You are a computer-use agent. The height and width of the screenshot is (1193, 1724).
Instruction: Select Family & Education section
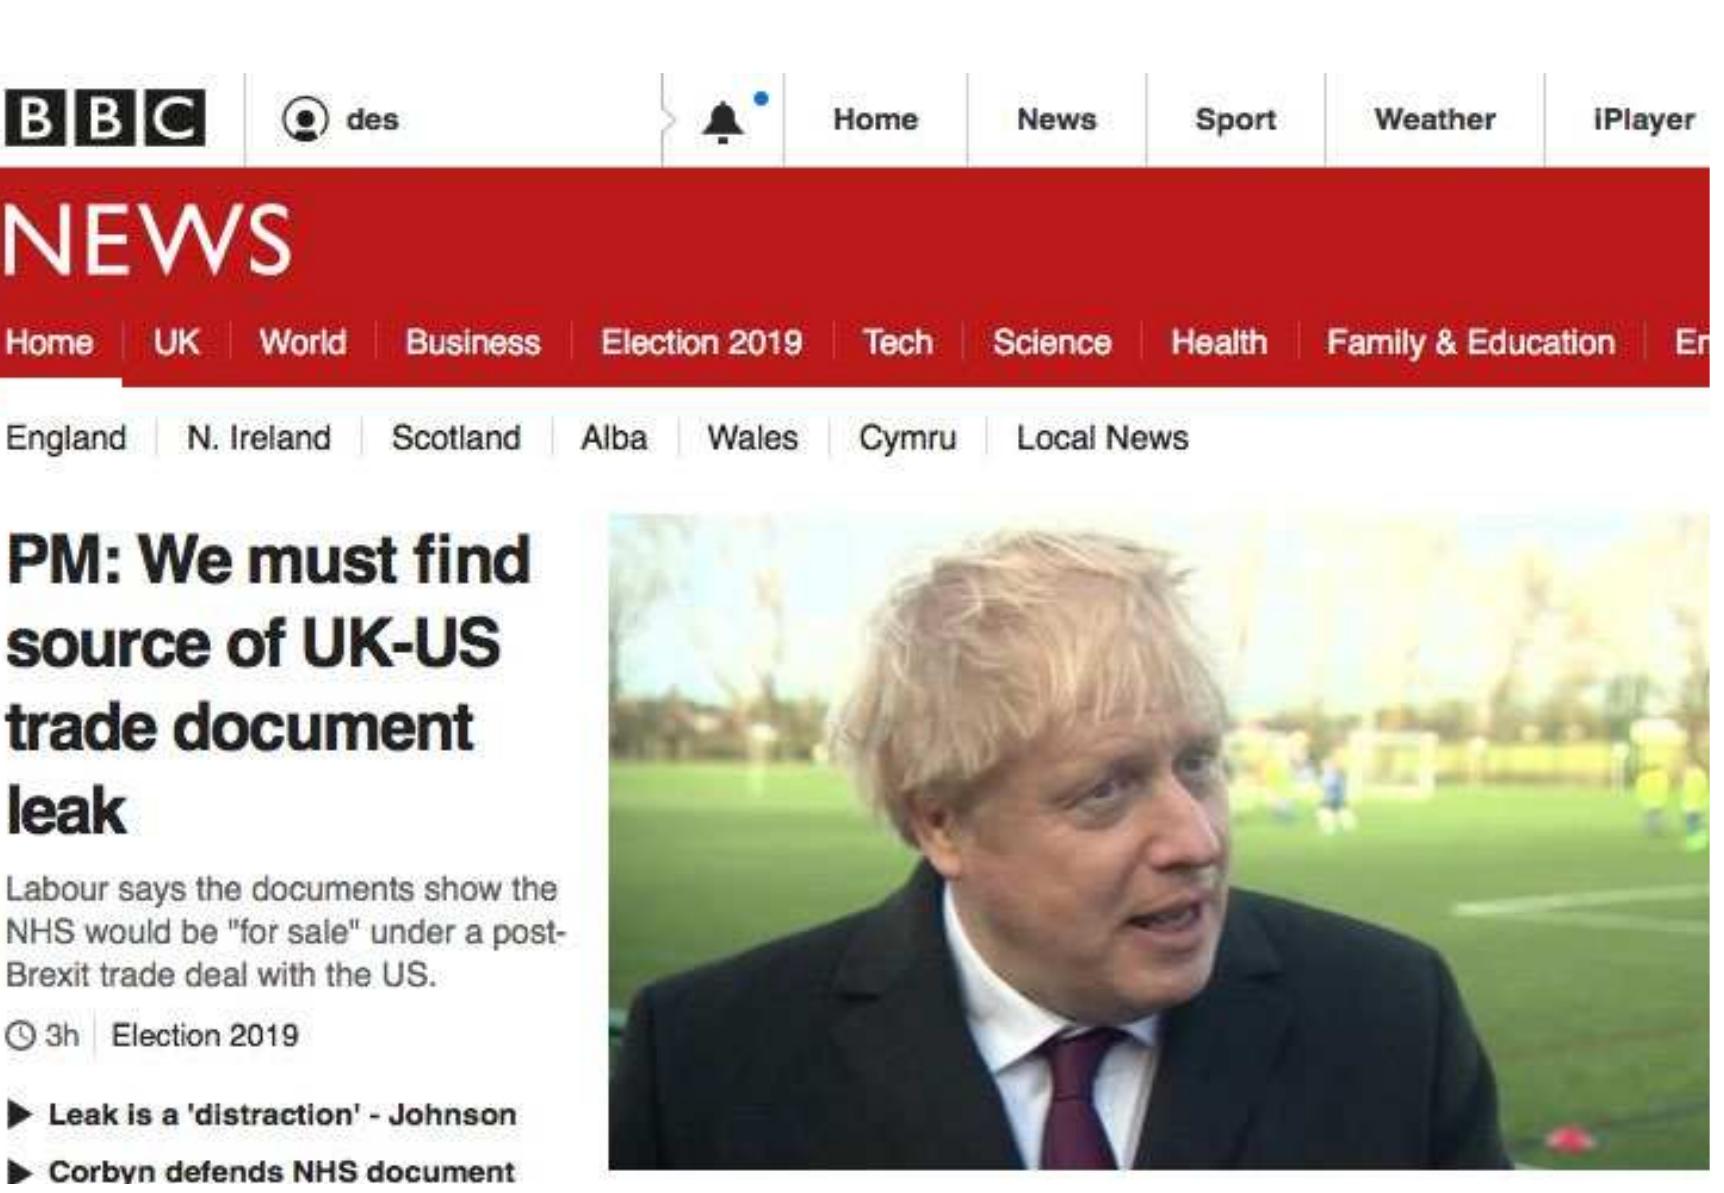(x=1470, y=343)
